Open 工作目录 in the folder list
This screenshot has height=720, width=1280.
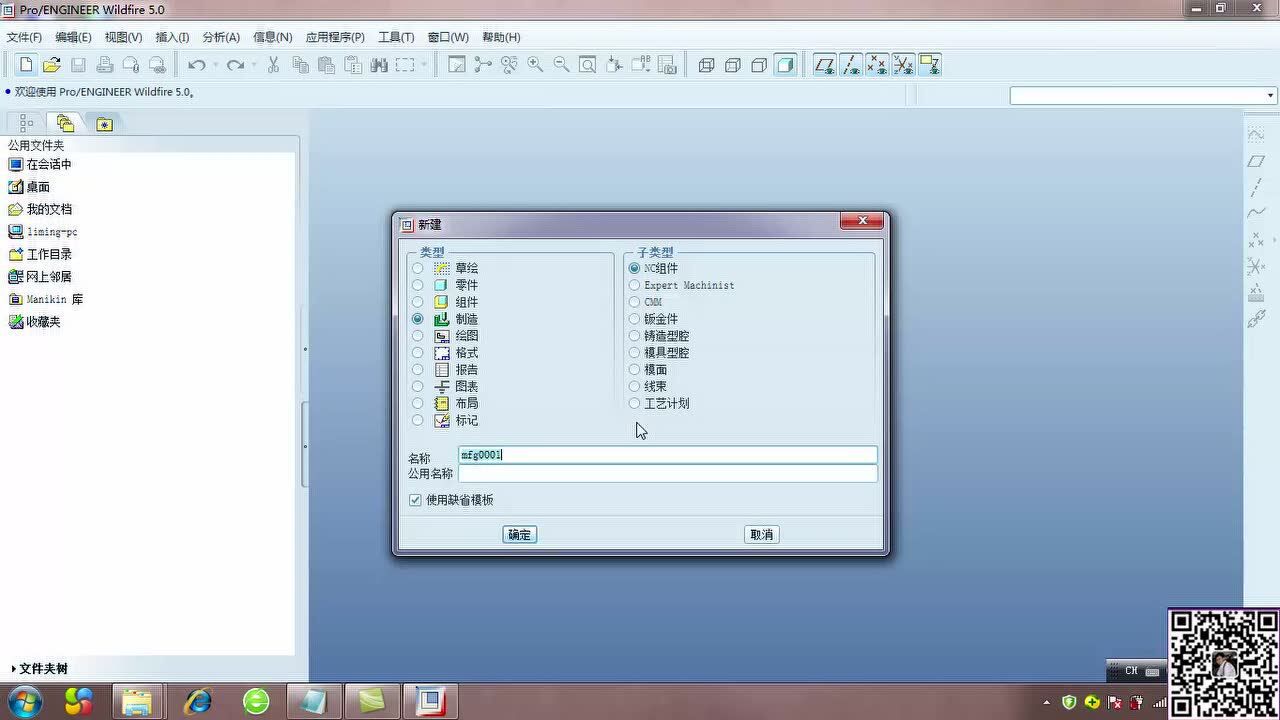[x=48, y=254]
